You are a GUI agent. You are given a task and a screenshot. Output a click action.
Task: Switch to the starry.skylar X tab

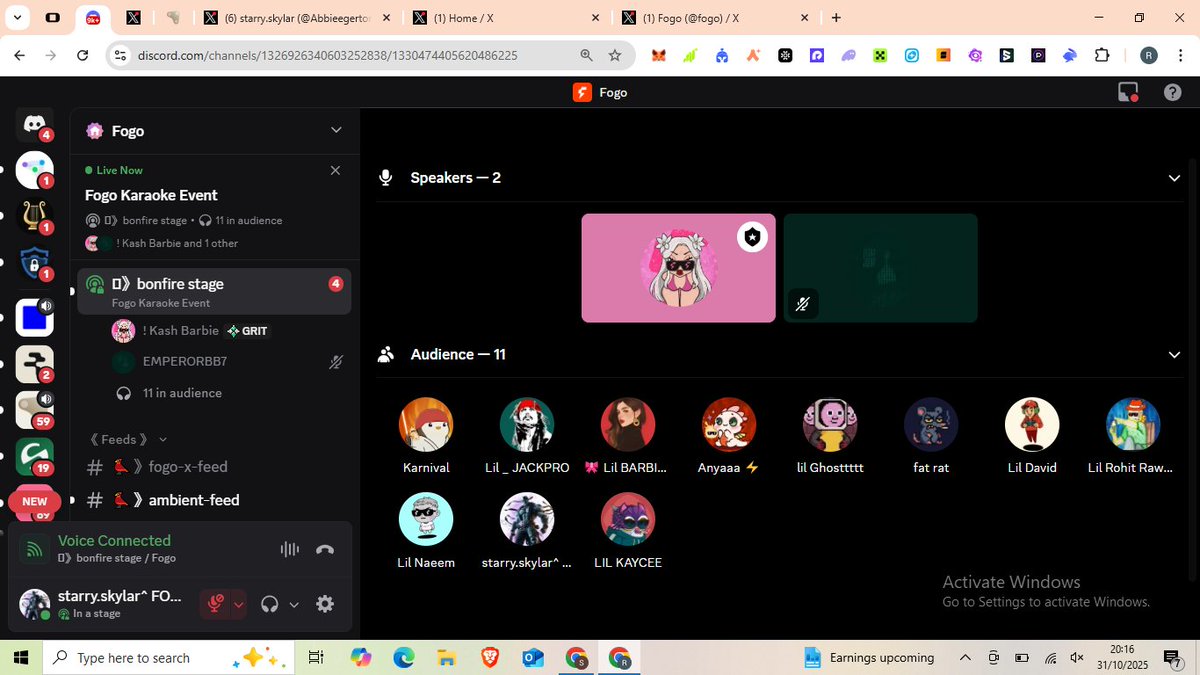(296, 18)
